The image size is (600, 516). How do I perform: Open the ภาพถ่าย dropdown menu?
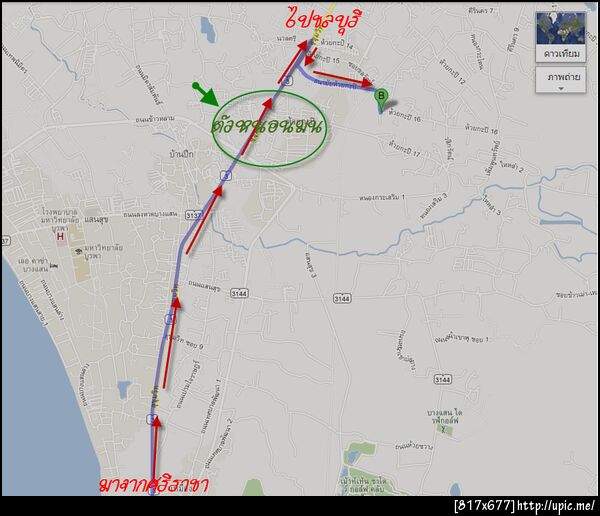(561, 80)
